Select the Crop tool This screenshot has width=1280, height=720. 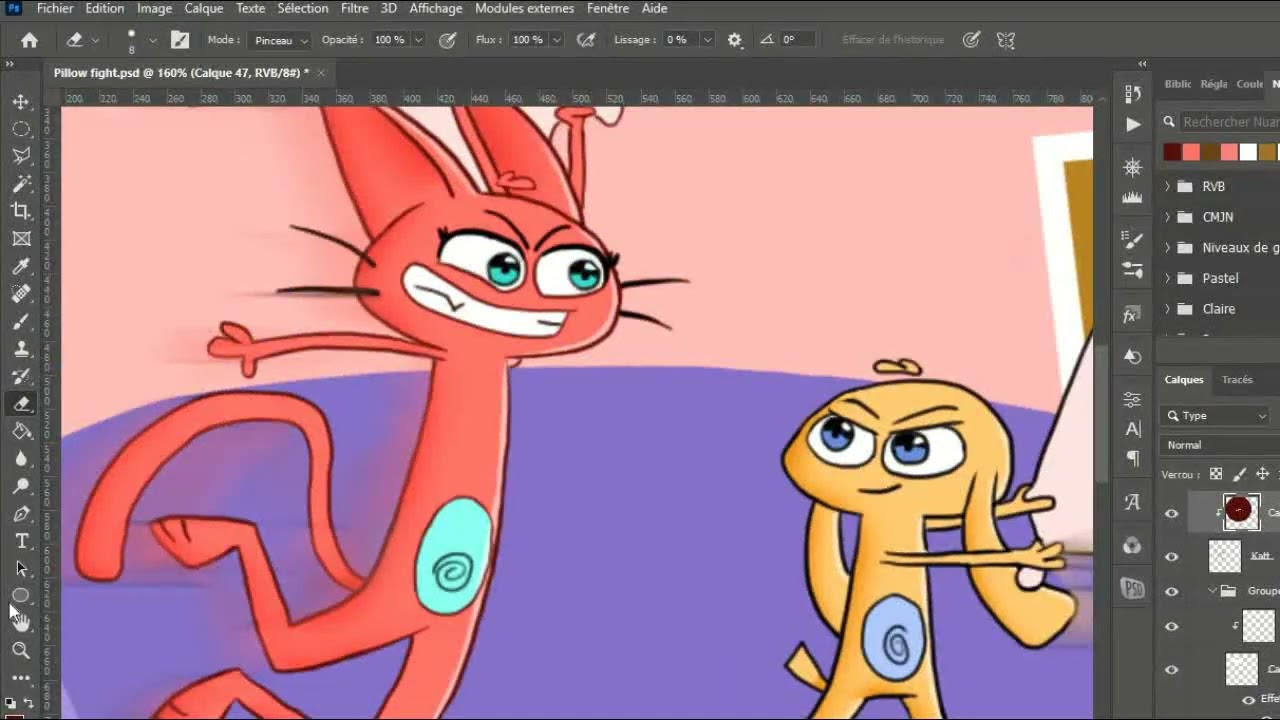pos(21,211)
